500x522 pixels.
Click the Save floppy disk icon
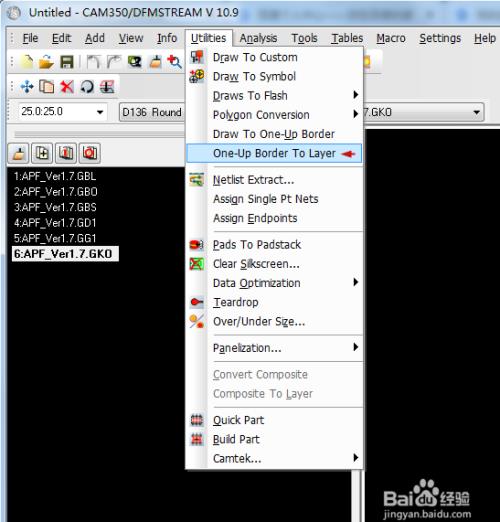point(67,62)
